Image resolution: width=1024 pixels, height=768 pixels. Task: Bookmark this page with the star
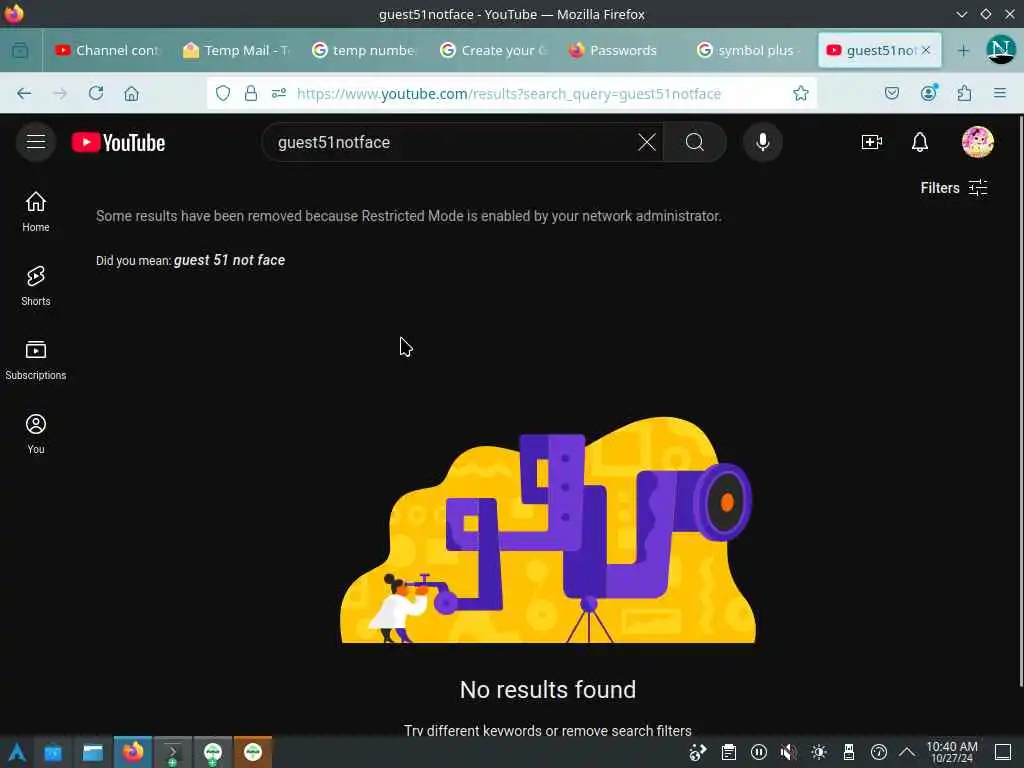click(x=801, y=93)
